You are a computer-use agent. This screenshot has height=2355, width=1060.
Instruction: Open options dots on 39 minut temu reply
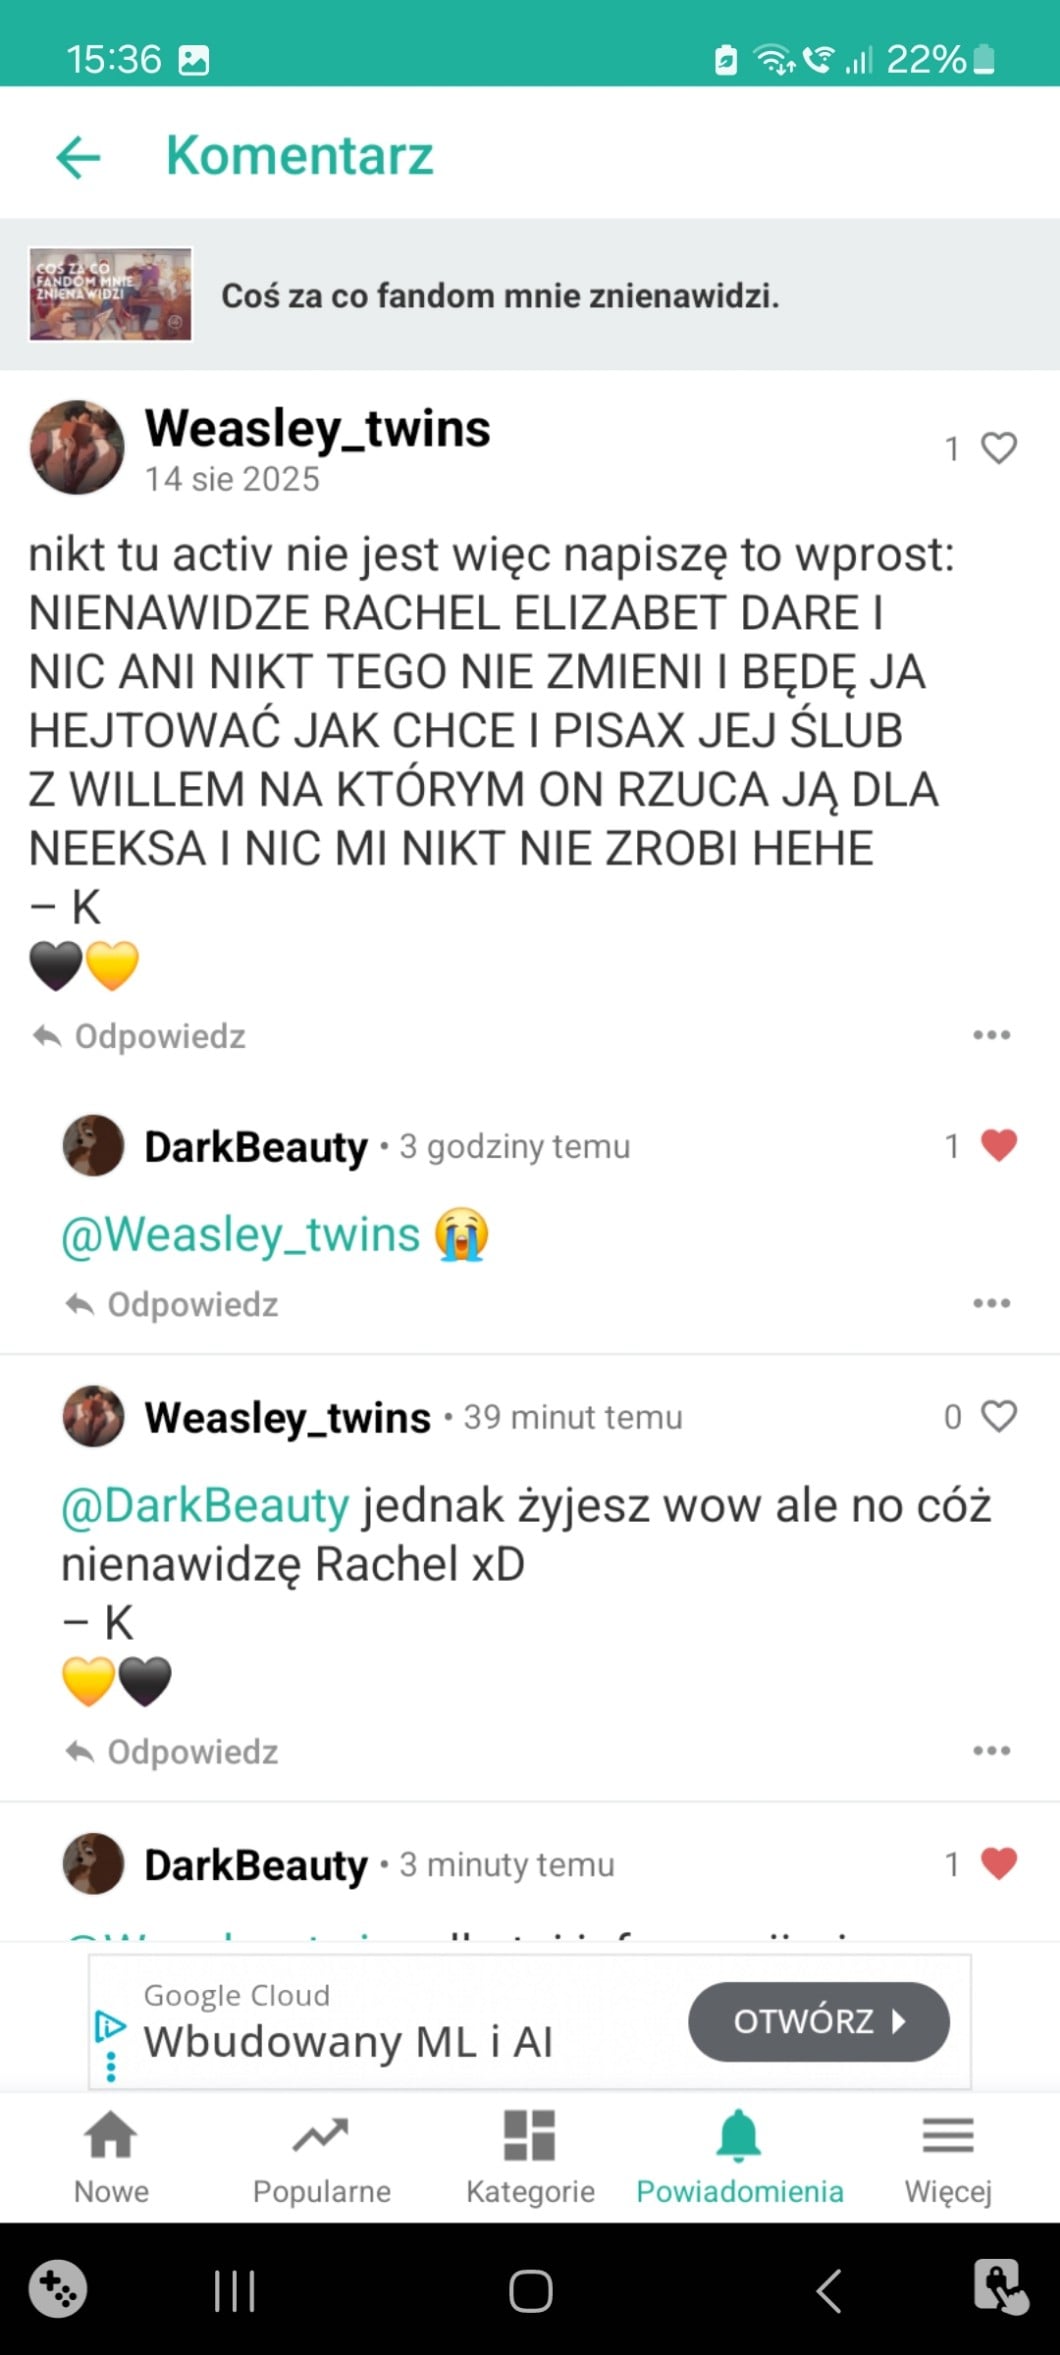(991, 1751)
